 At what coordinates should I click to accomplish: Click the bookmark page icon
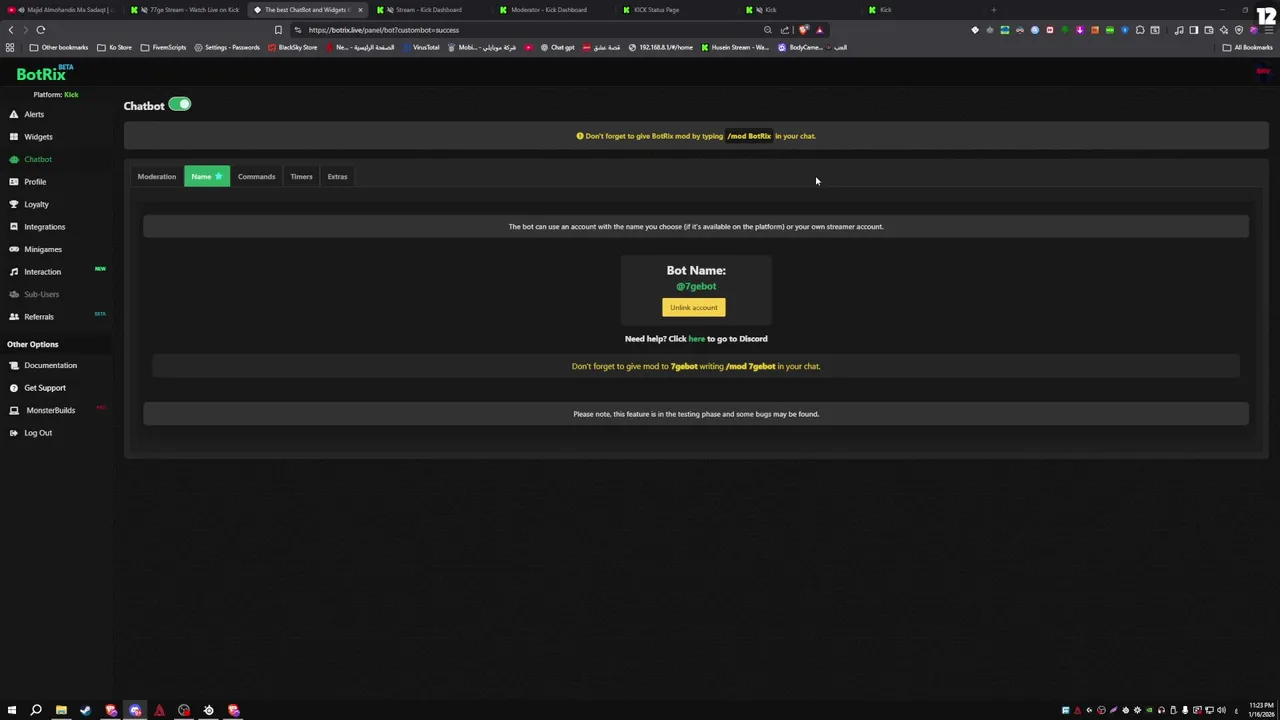coord(278,30)
